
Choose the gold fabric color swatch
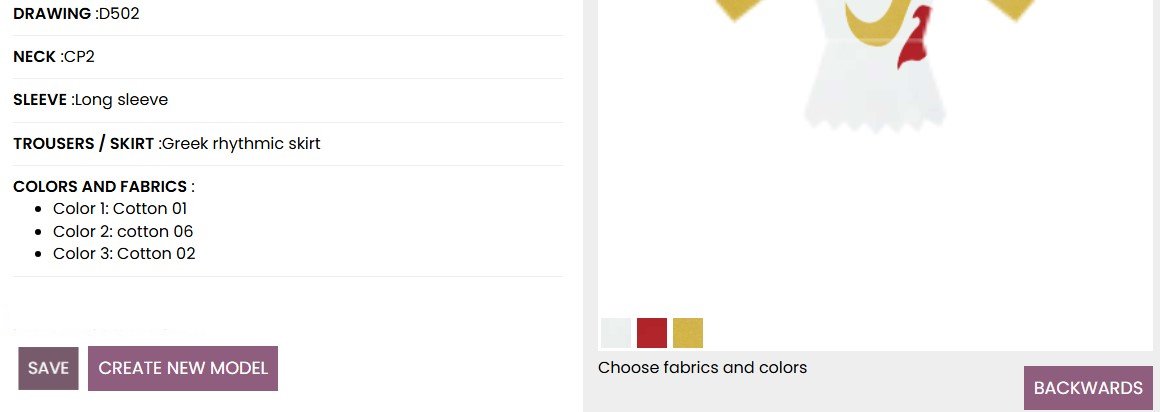pos(688,332)
